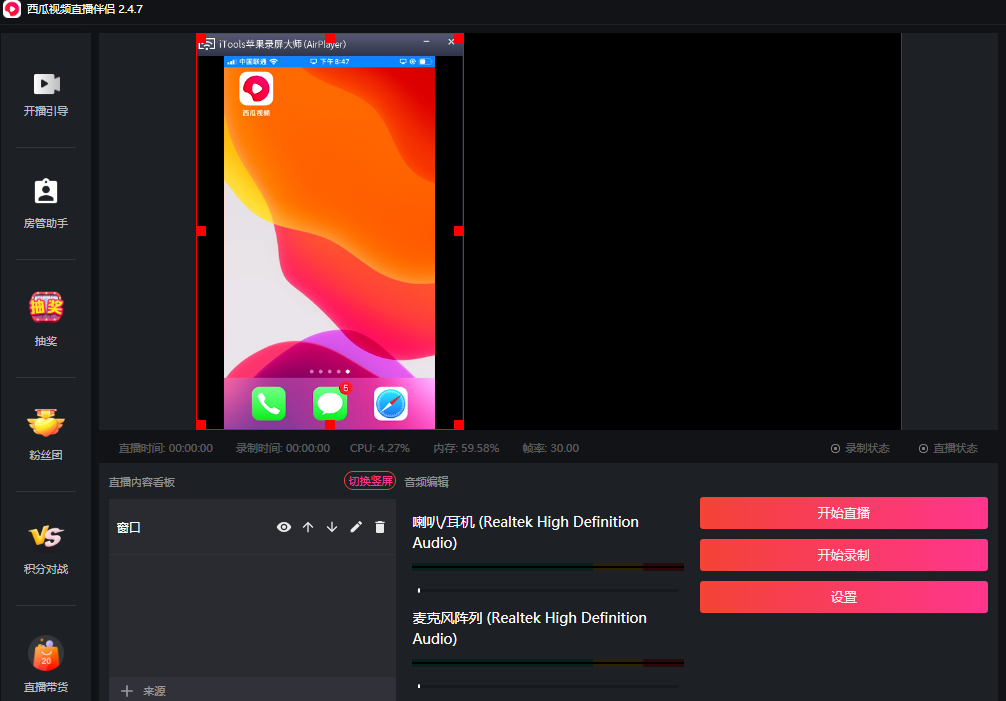Click 切换竖屏 to switch to portrait
1006x701 pixels.
pyautogui.click(x=370, y=481)
